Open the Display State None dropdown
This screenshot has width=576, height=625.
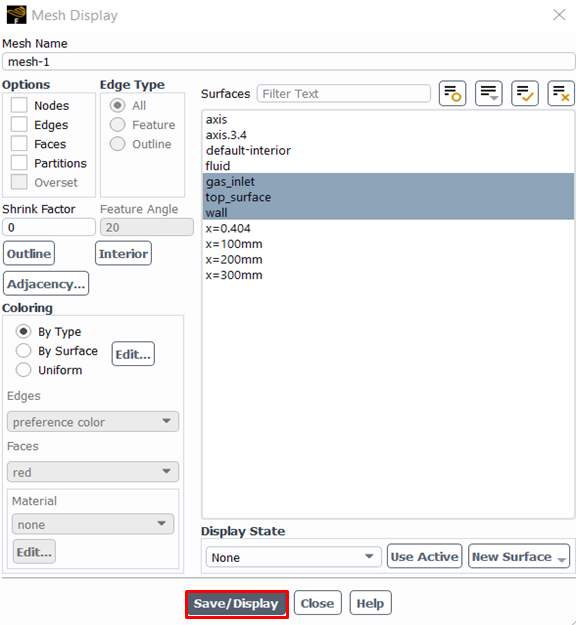click(293, 556)
